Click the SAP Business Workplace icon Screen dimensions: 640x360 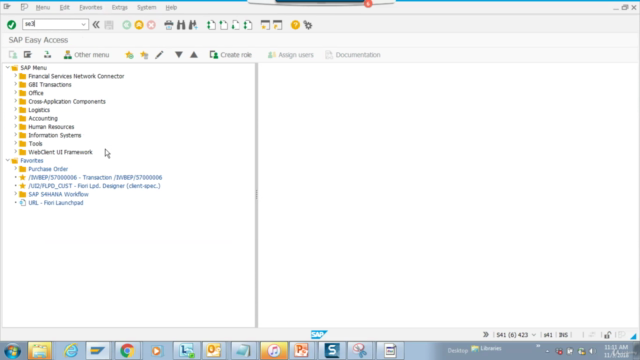click(47, 55)
